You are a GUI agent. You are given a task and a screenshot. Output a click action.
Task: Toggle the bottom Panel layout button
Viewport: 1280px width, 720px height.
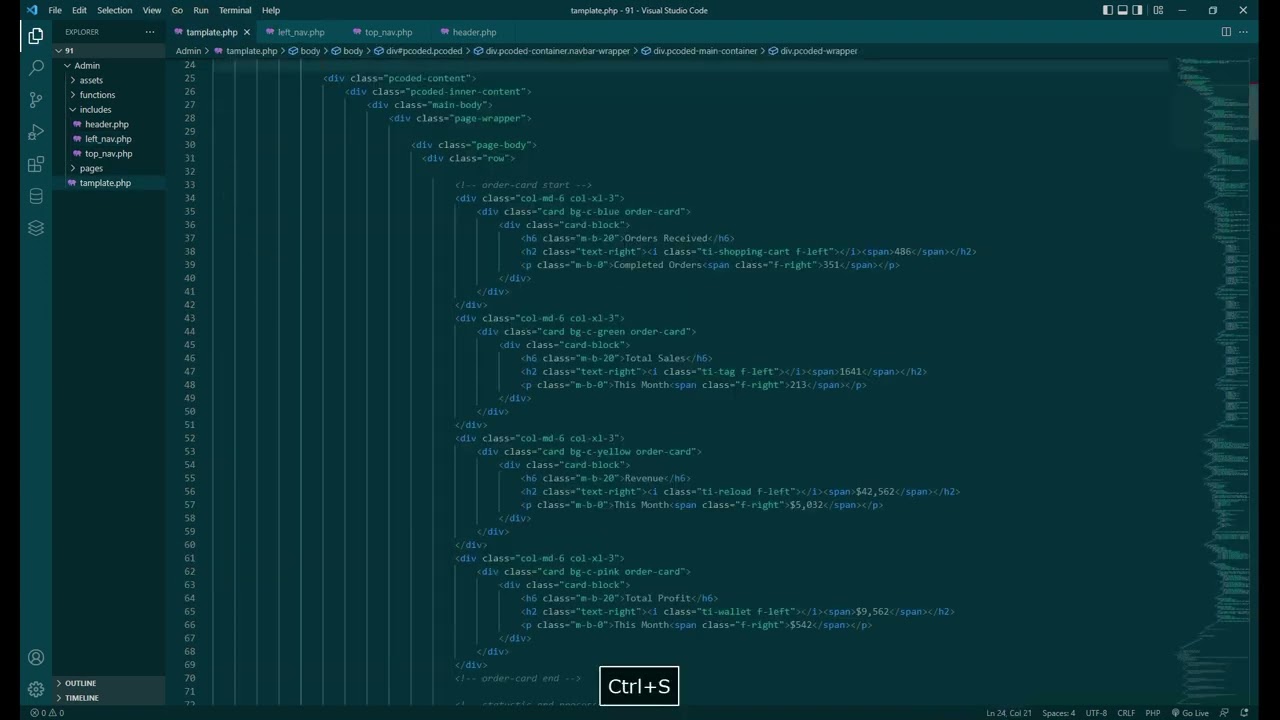tap(1123, 10)
